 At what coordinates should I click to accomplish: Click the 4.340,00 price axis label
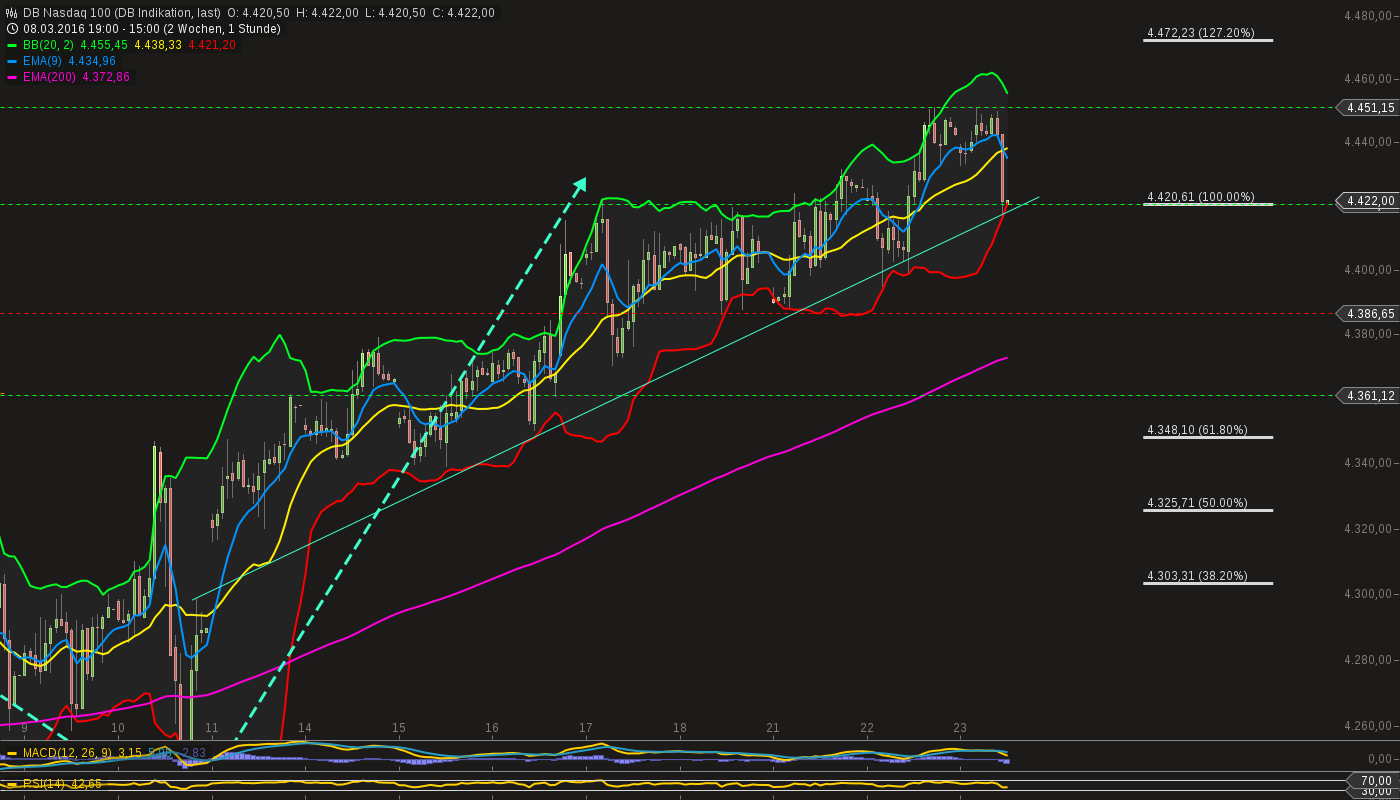pyautogui.click(x=1370, y=463)
